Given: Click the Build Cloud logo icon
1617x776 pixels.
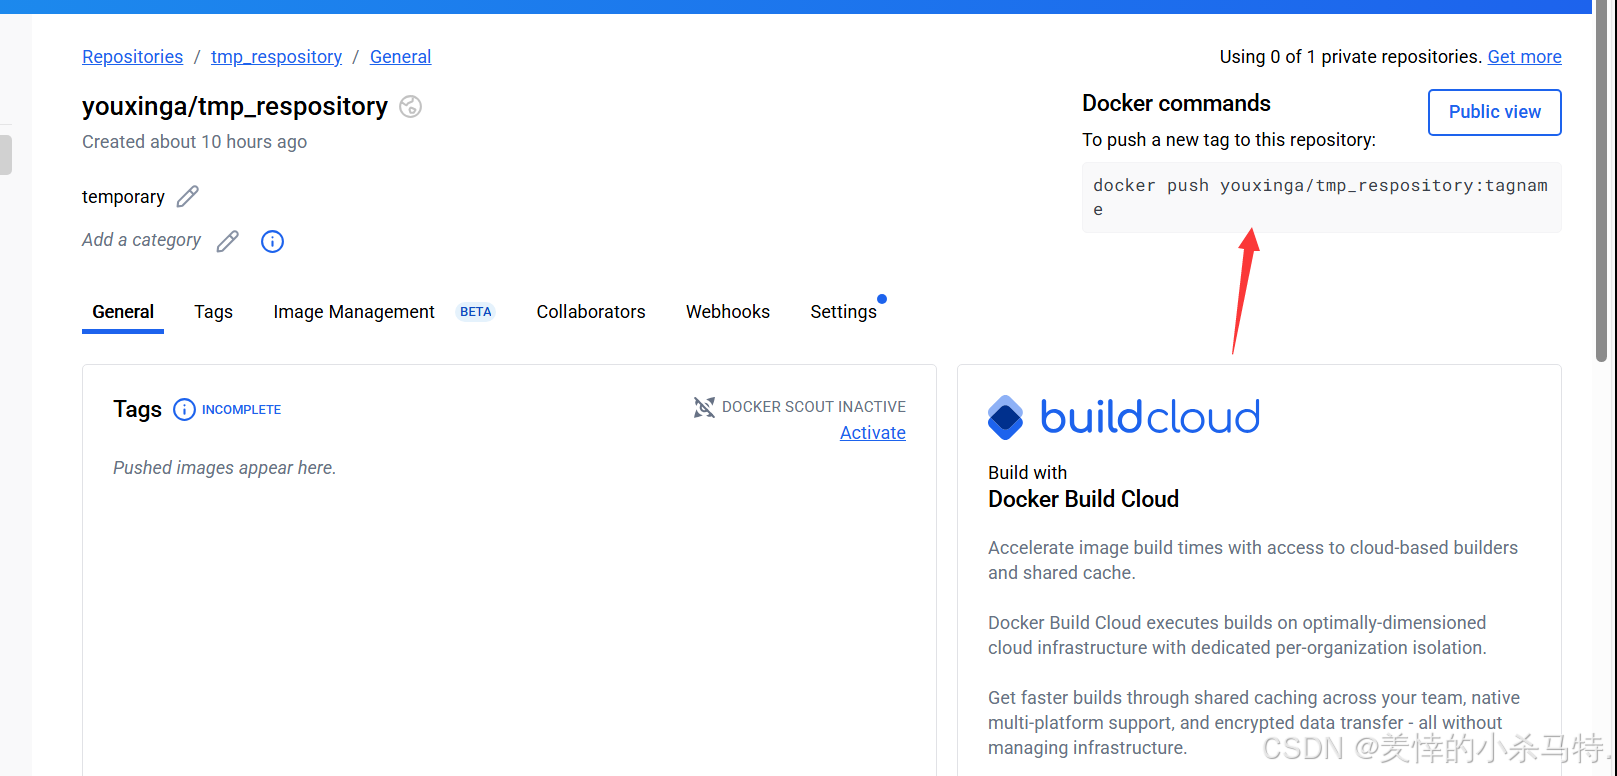Looking at the screenshot, I should pyautogui.click(x=1006, y=418).
